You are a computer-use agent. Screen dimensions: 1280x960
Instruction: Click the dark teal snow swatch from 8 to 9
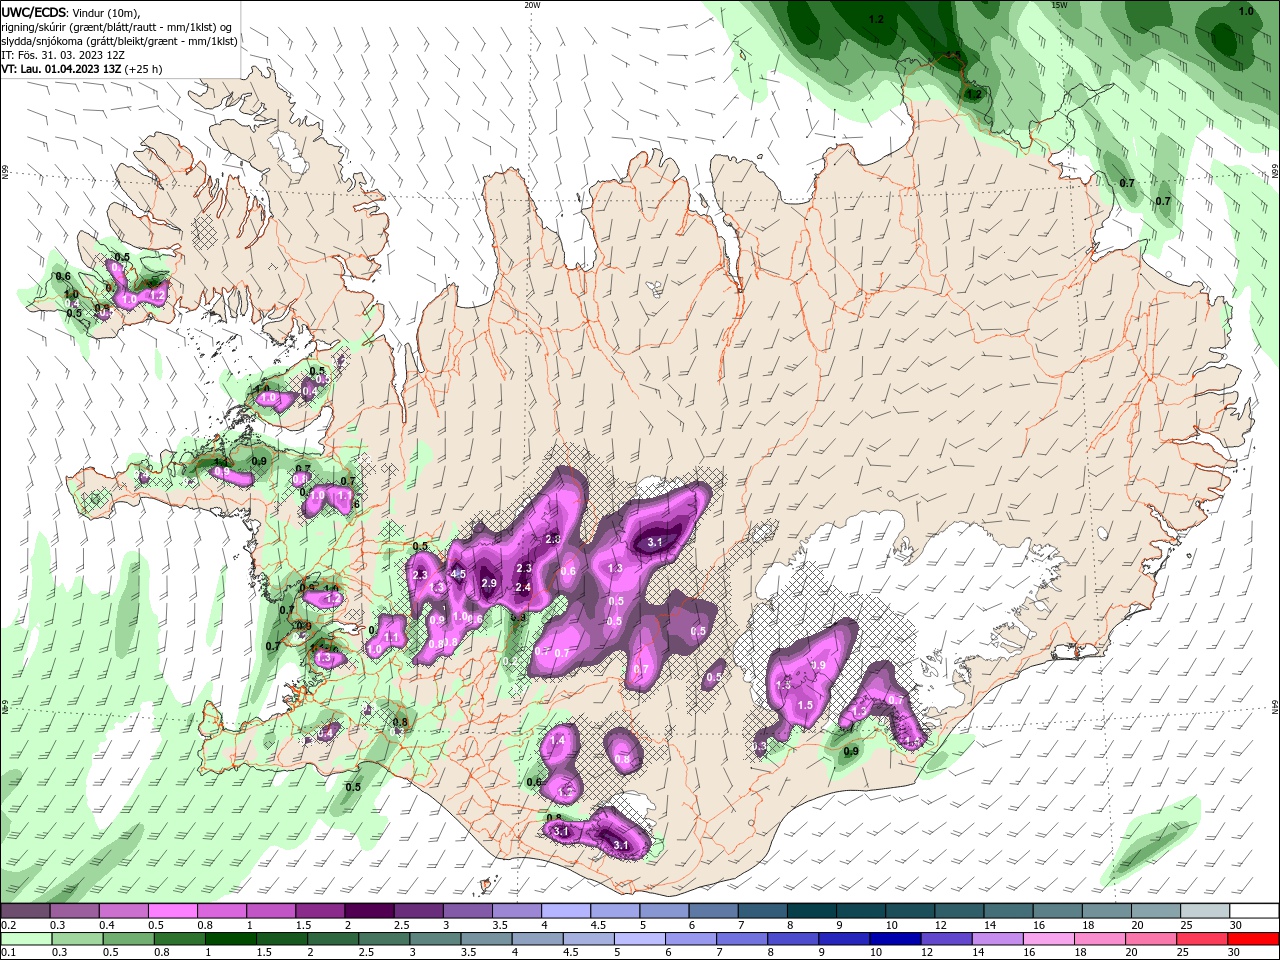point(810,911)
